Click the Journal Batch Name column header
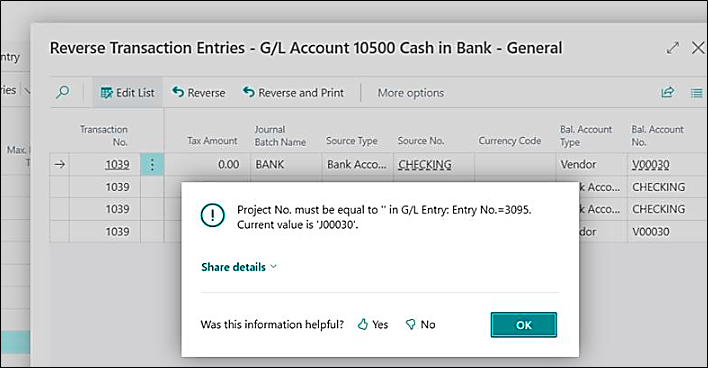The height and width of the screenshot is (368, 708). 280,135
